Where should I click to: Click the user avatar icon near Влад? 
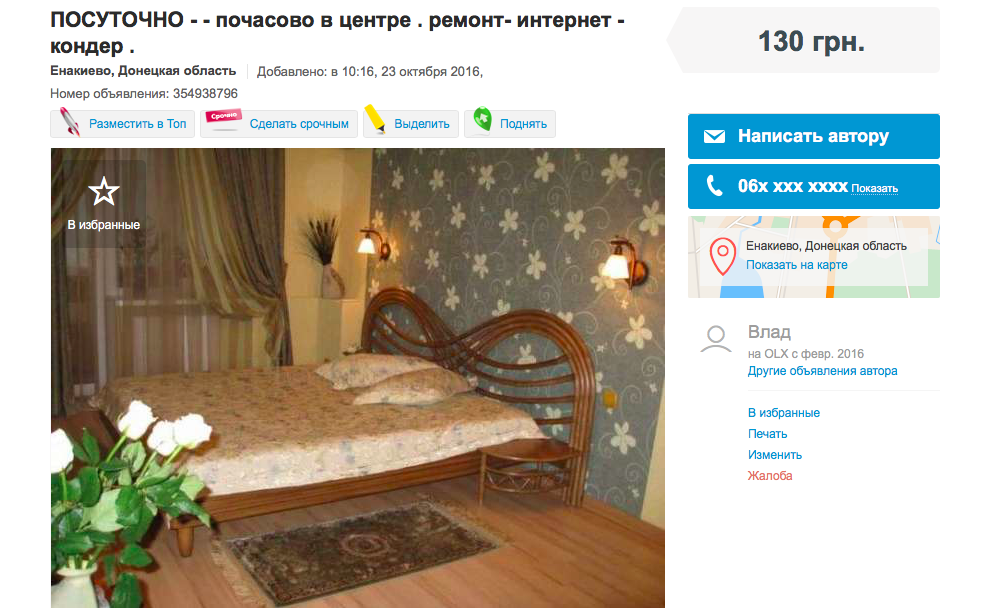[x=716, y=340]
